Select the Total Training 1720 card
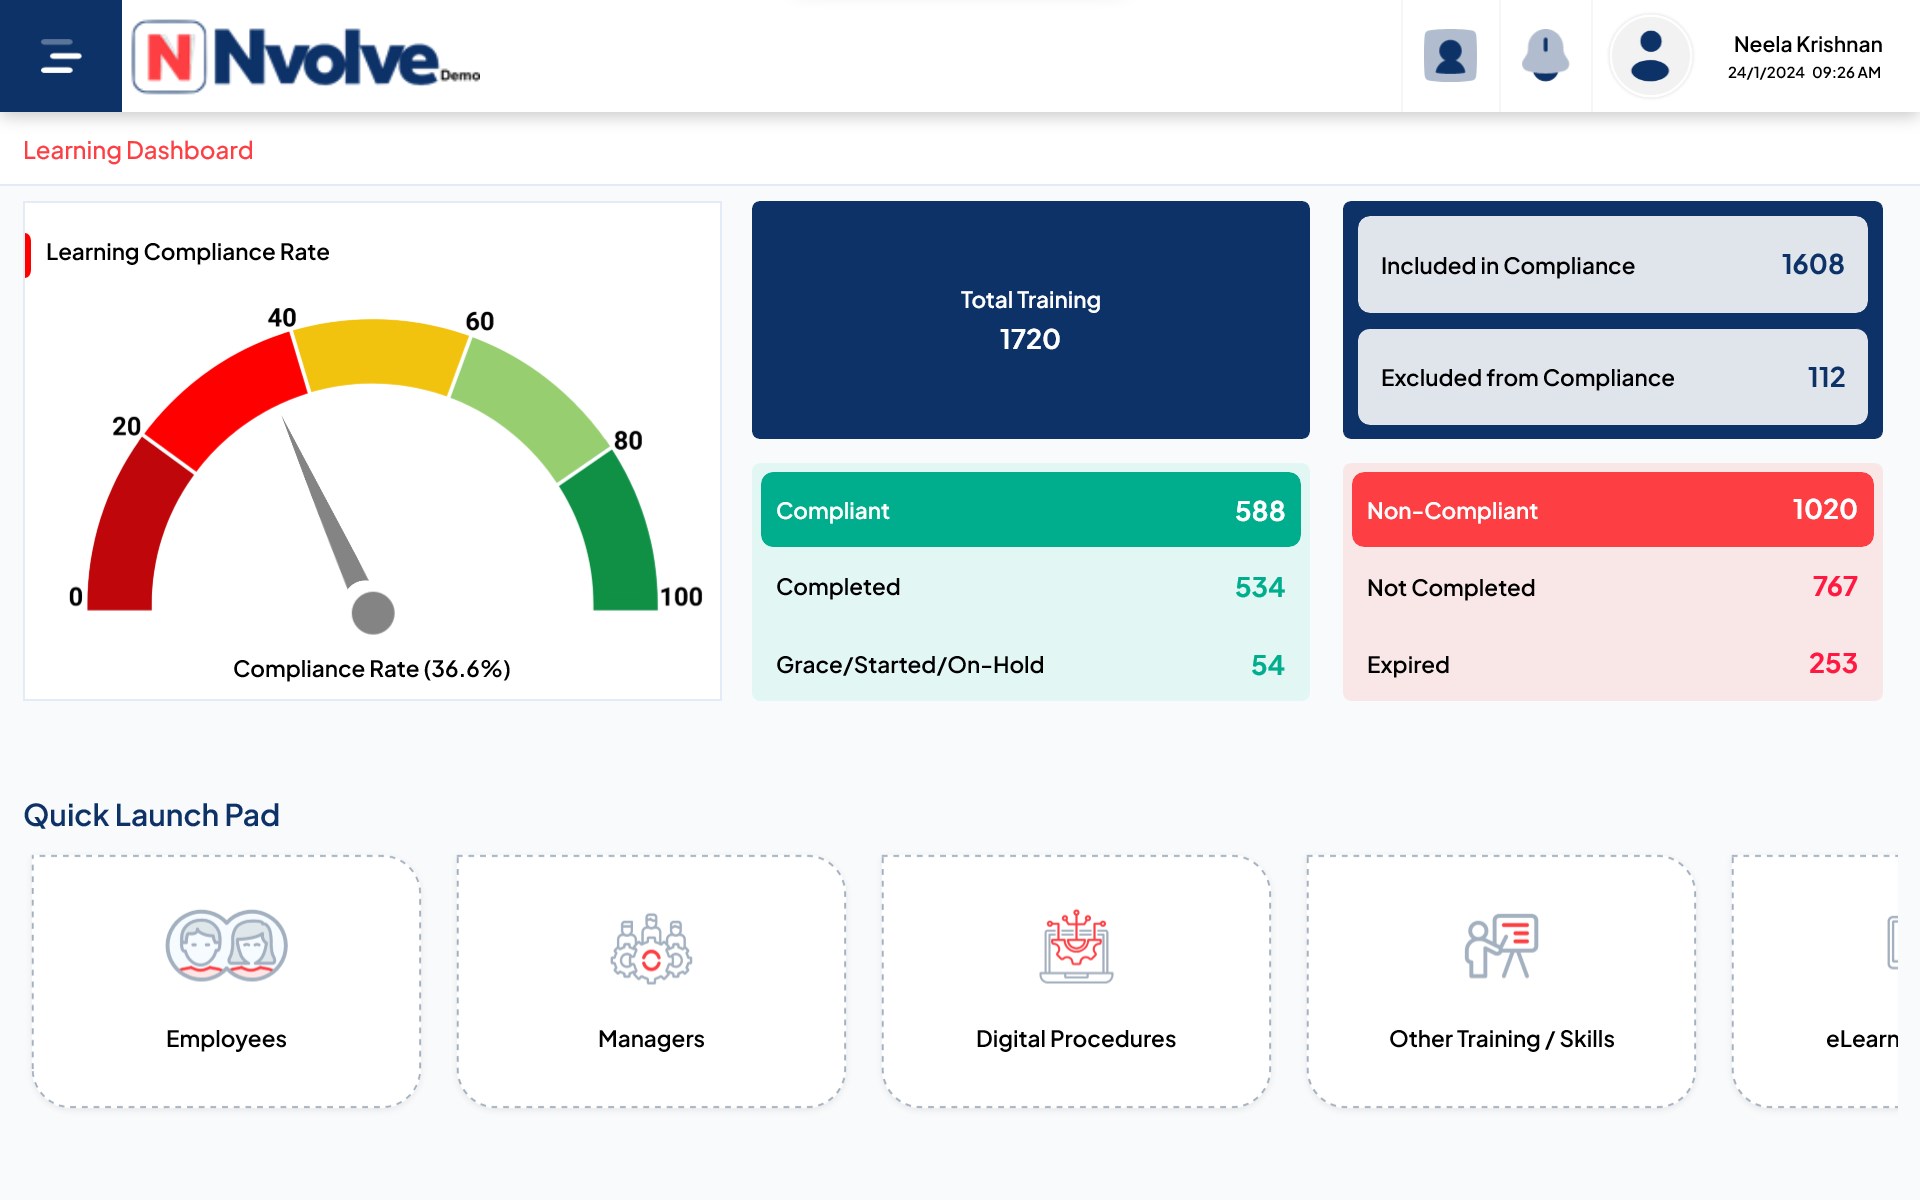 (x=1030, y=320)
